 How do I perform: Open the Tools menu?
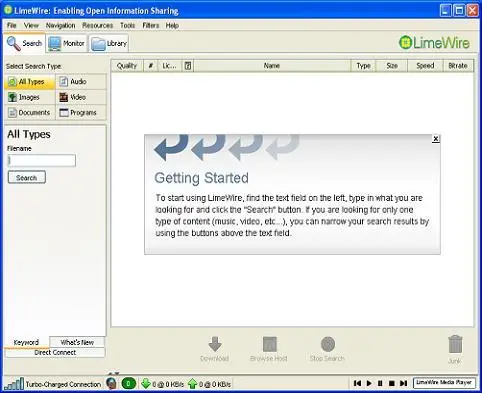[x=128, y=25]
